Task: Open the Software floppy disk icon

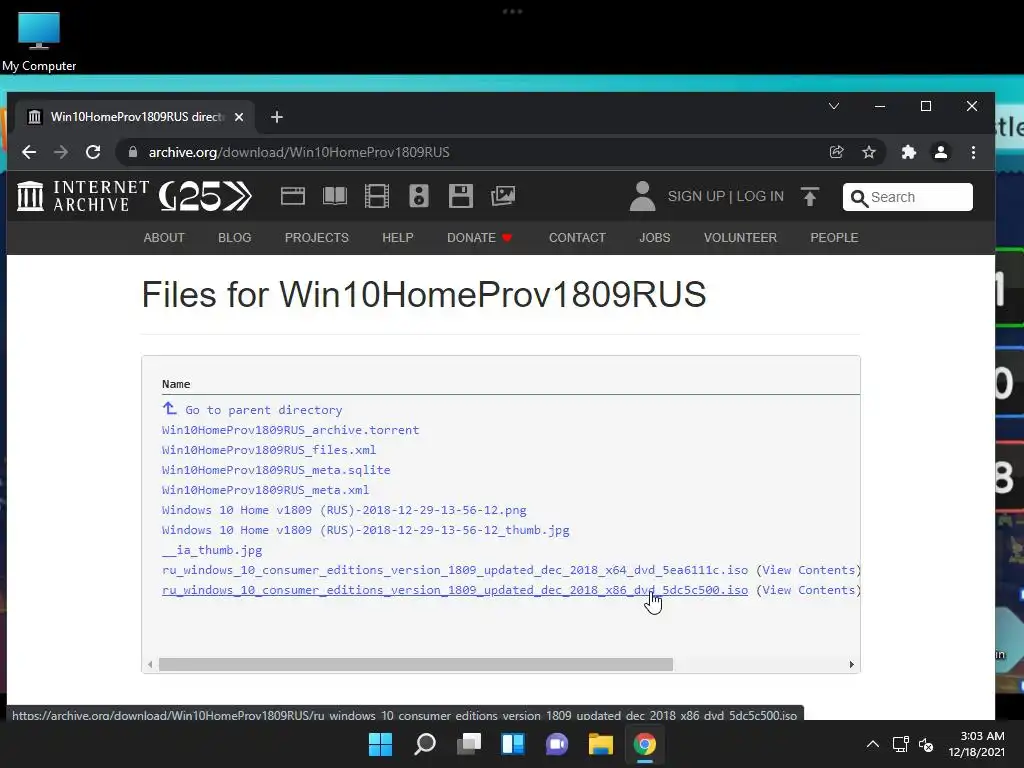Action: click(x=460, y=196)
